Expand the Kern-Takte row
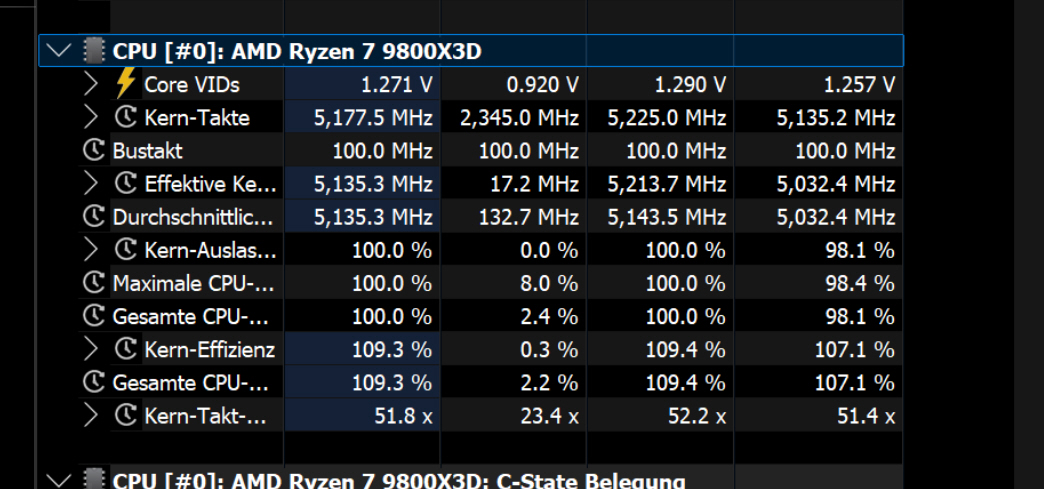1044x489 pixels. 91,117
